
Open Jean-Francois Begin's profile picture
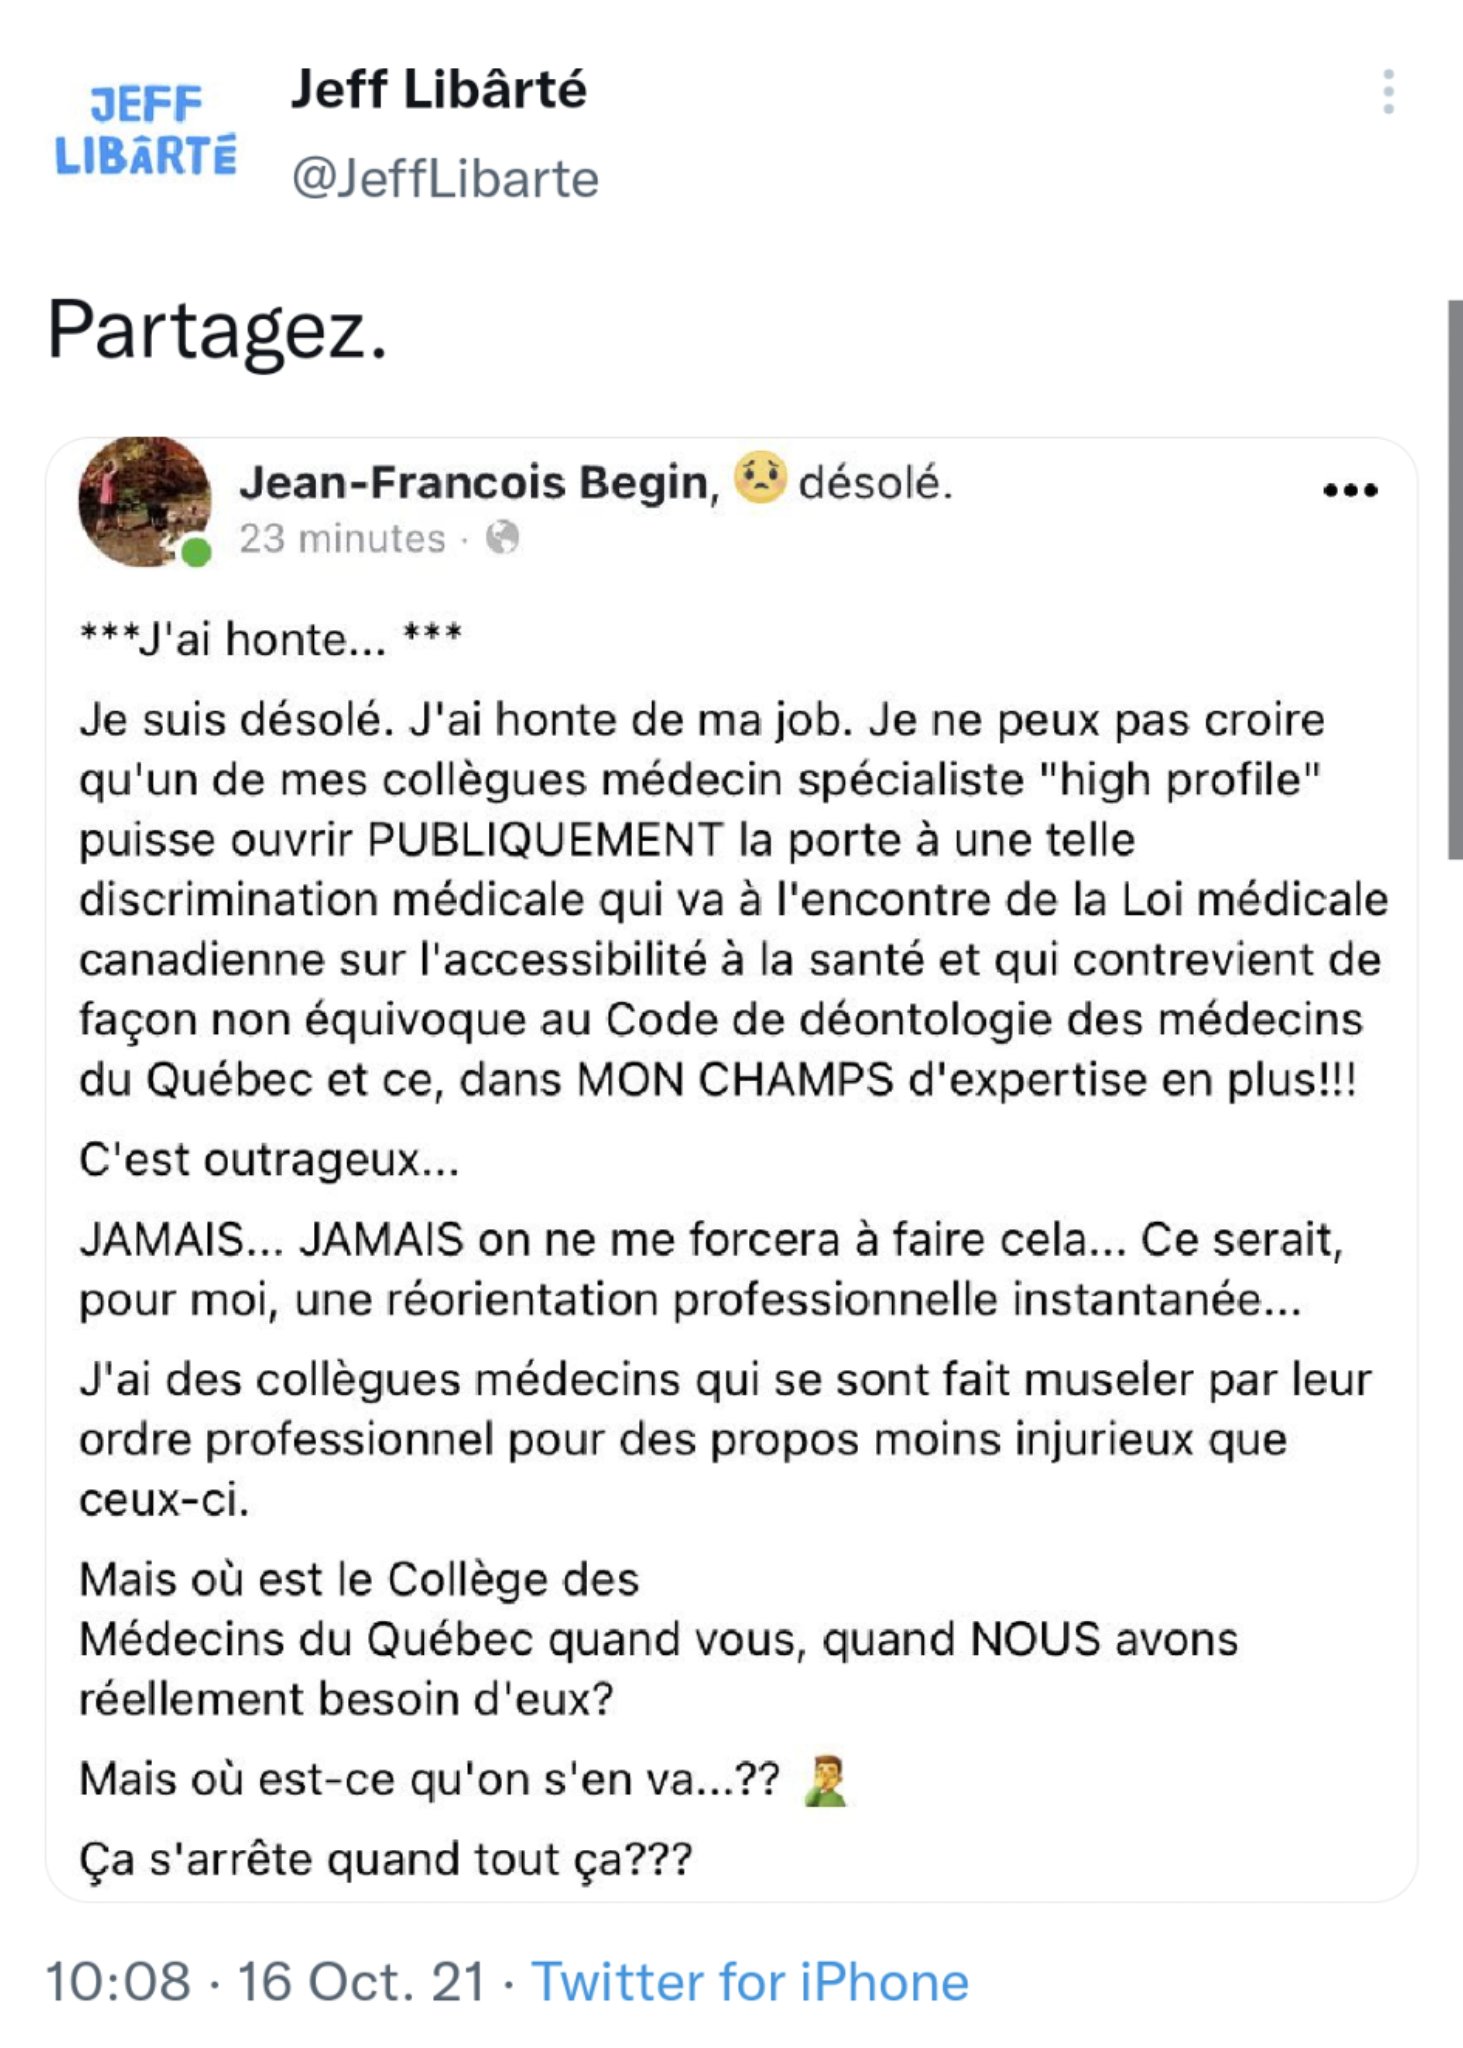(145, 503)
